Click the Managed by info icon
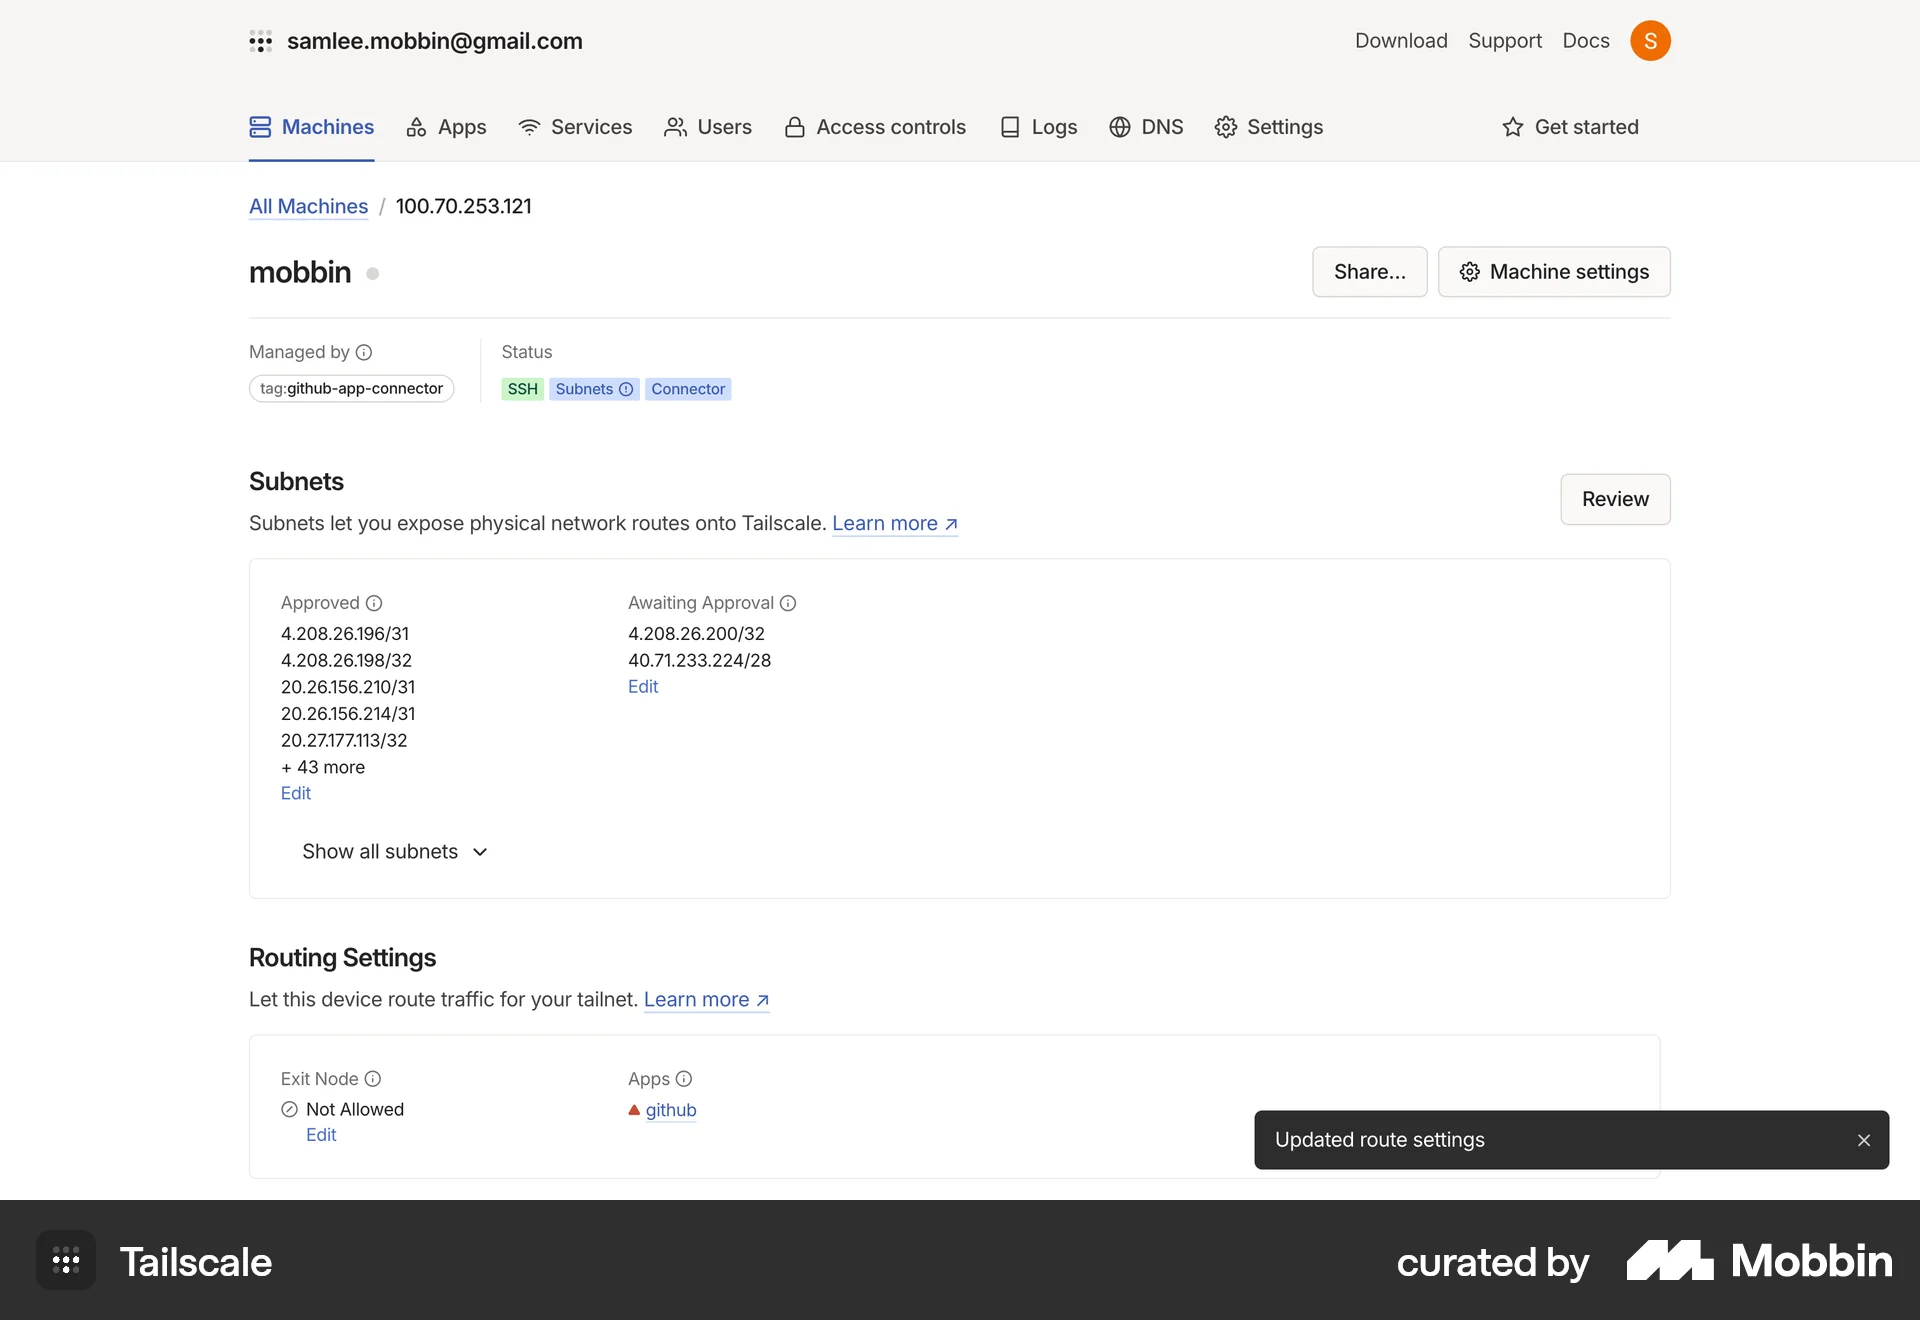The width and height of the screenshot is (1920, 1320). (366, 352)
